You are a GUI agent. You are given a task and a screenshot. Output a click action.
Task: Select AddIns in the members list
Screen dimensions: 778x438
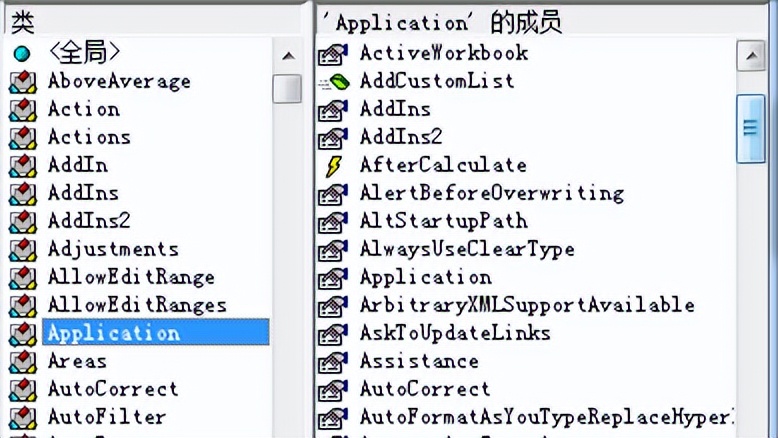click(x=395, y=109)
